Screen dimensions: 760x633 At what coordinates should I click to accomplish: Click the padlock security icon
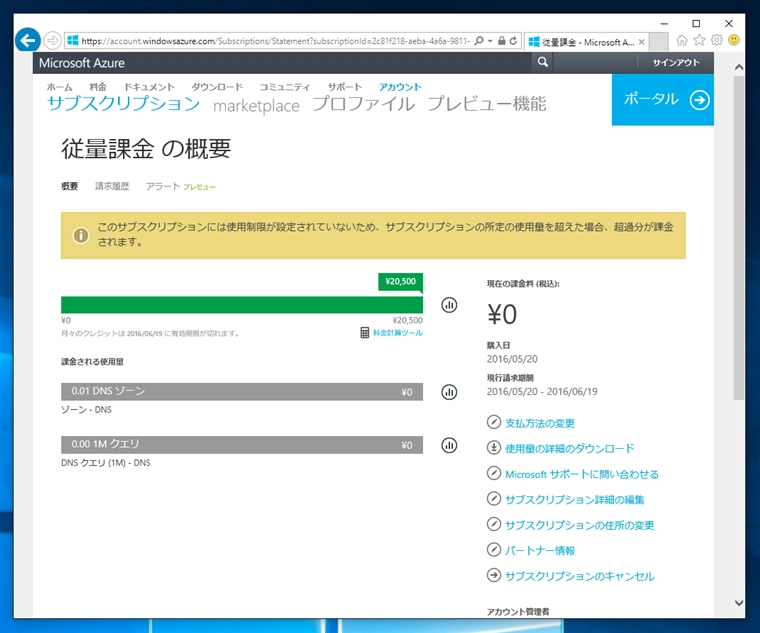502,41
